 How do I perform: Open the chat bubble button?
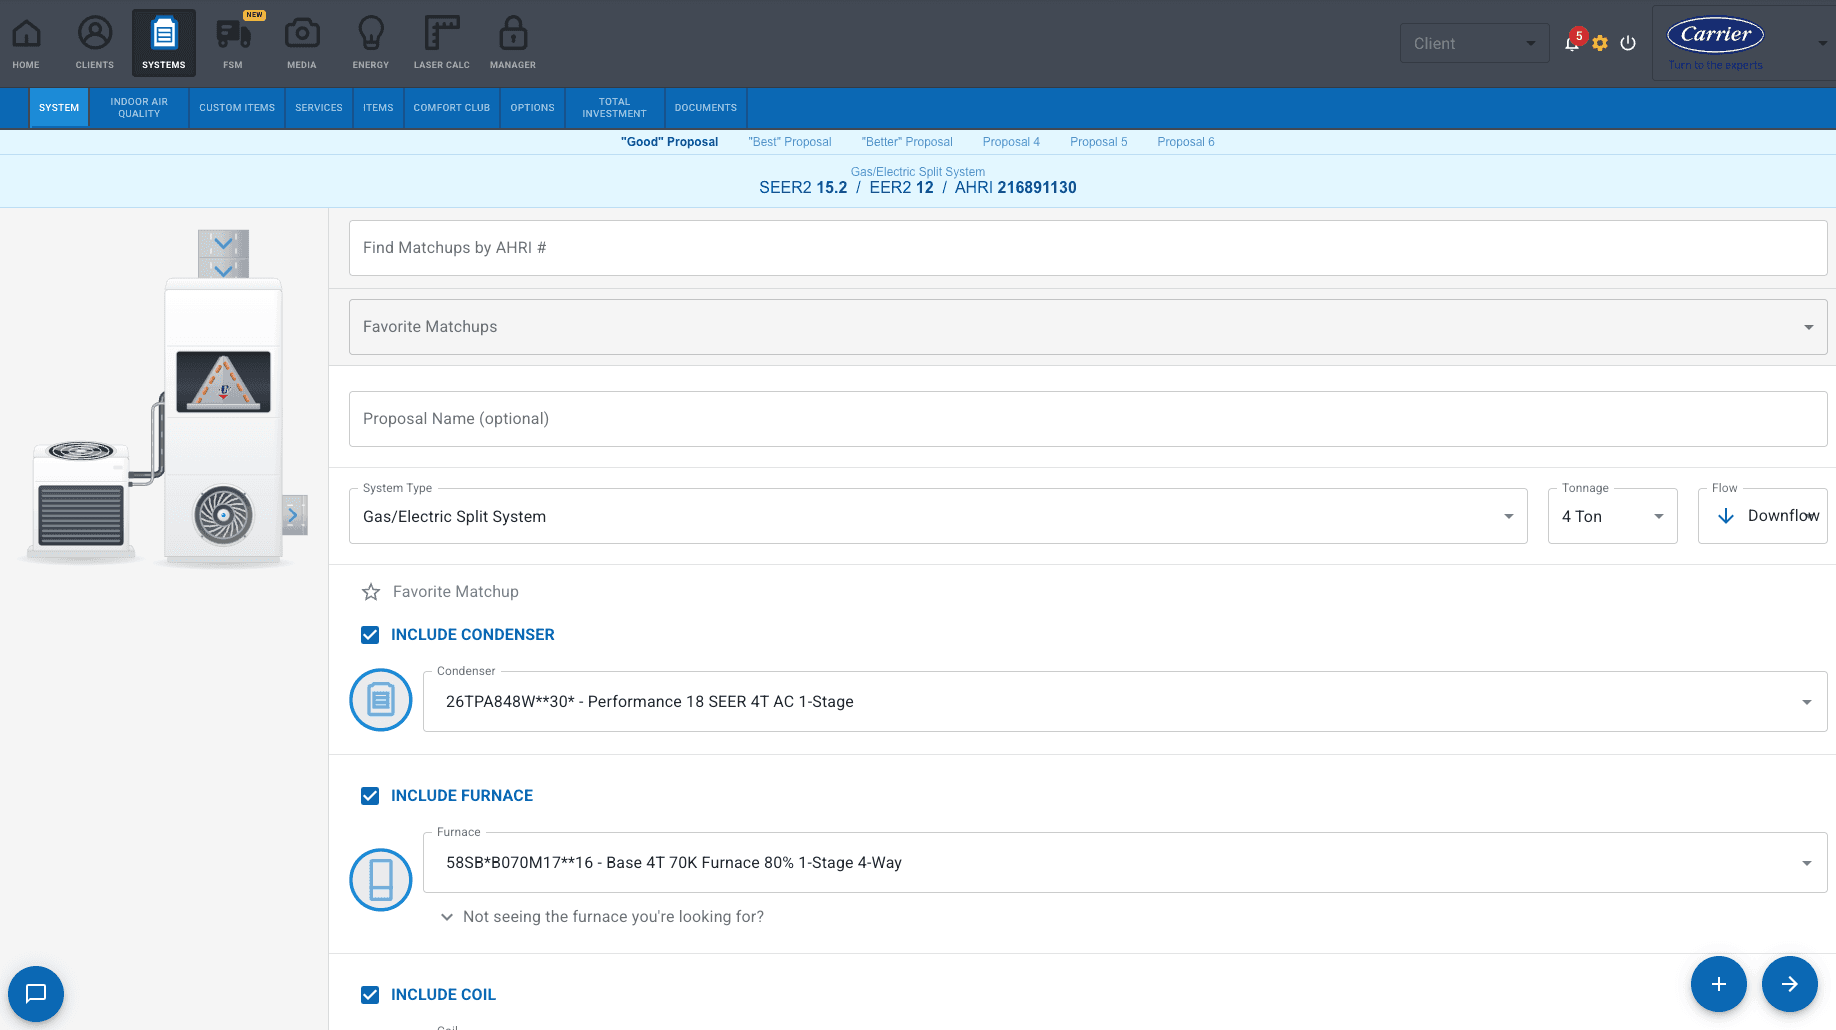pos(36,993)
